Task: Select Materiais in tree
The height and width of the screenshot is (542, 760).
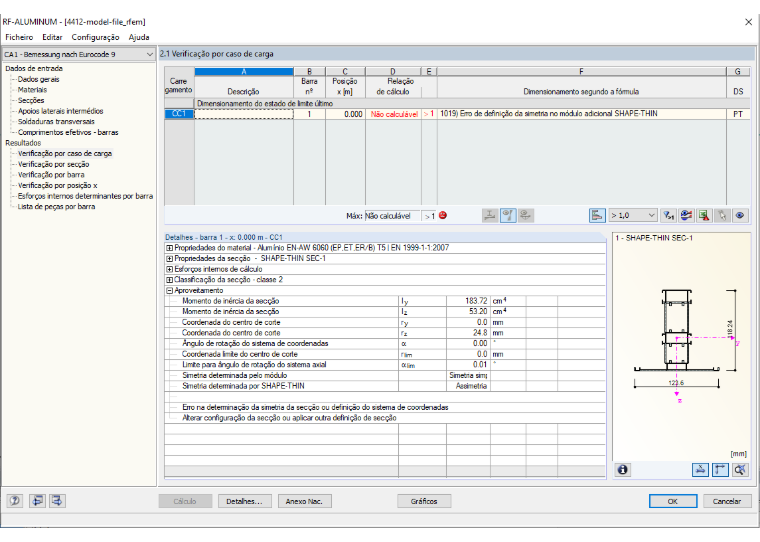Action: [x=32, y=90]
